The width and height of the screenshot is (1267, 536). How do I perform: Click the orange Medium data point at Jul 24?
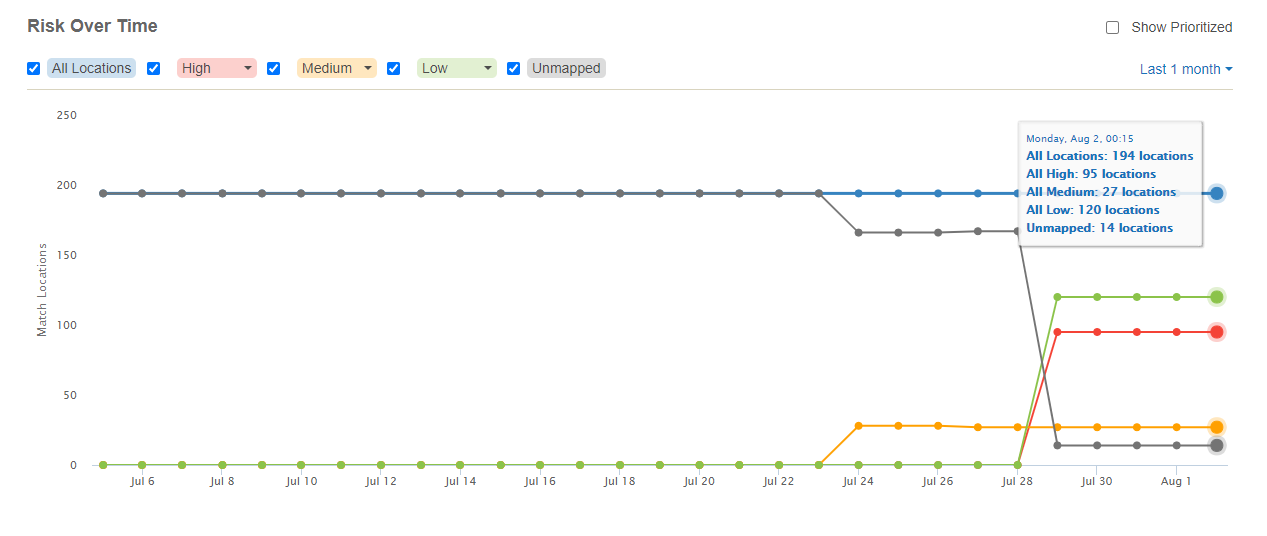point(858,426)
